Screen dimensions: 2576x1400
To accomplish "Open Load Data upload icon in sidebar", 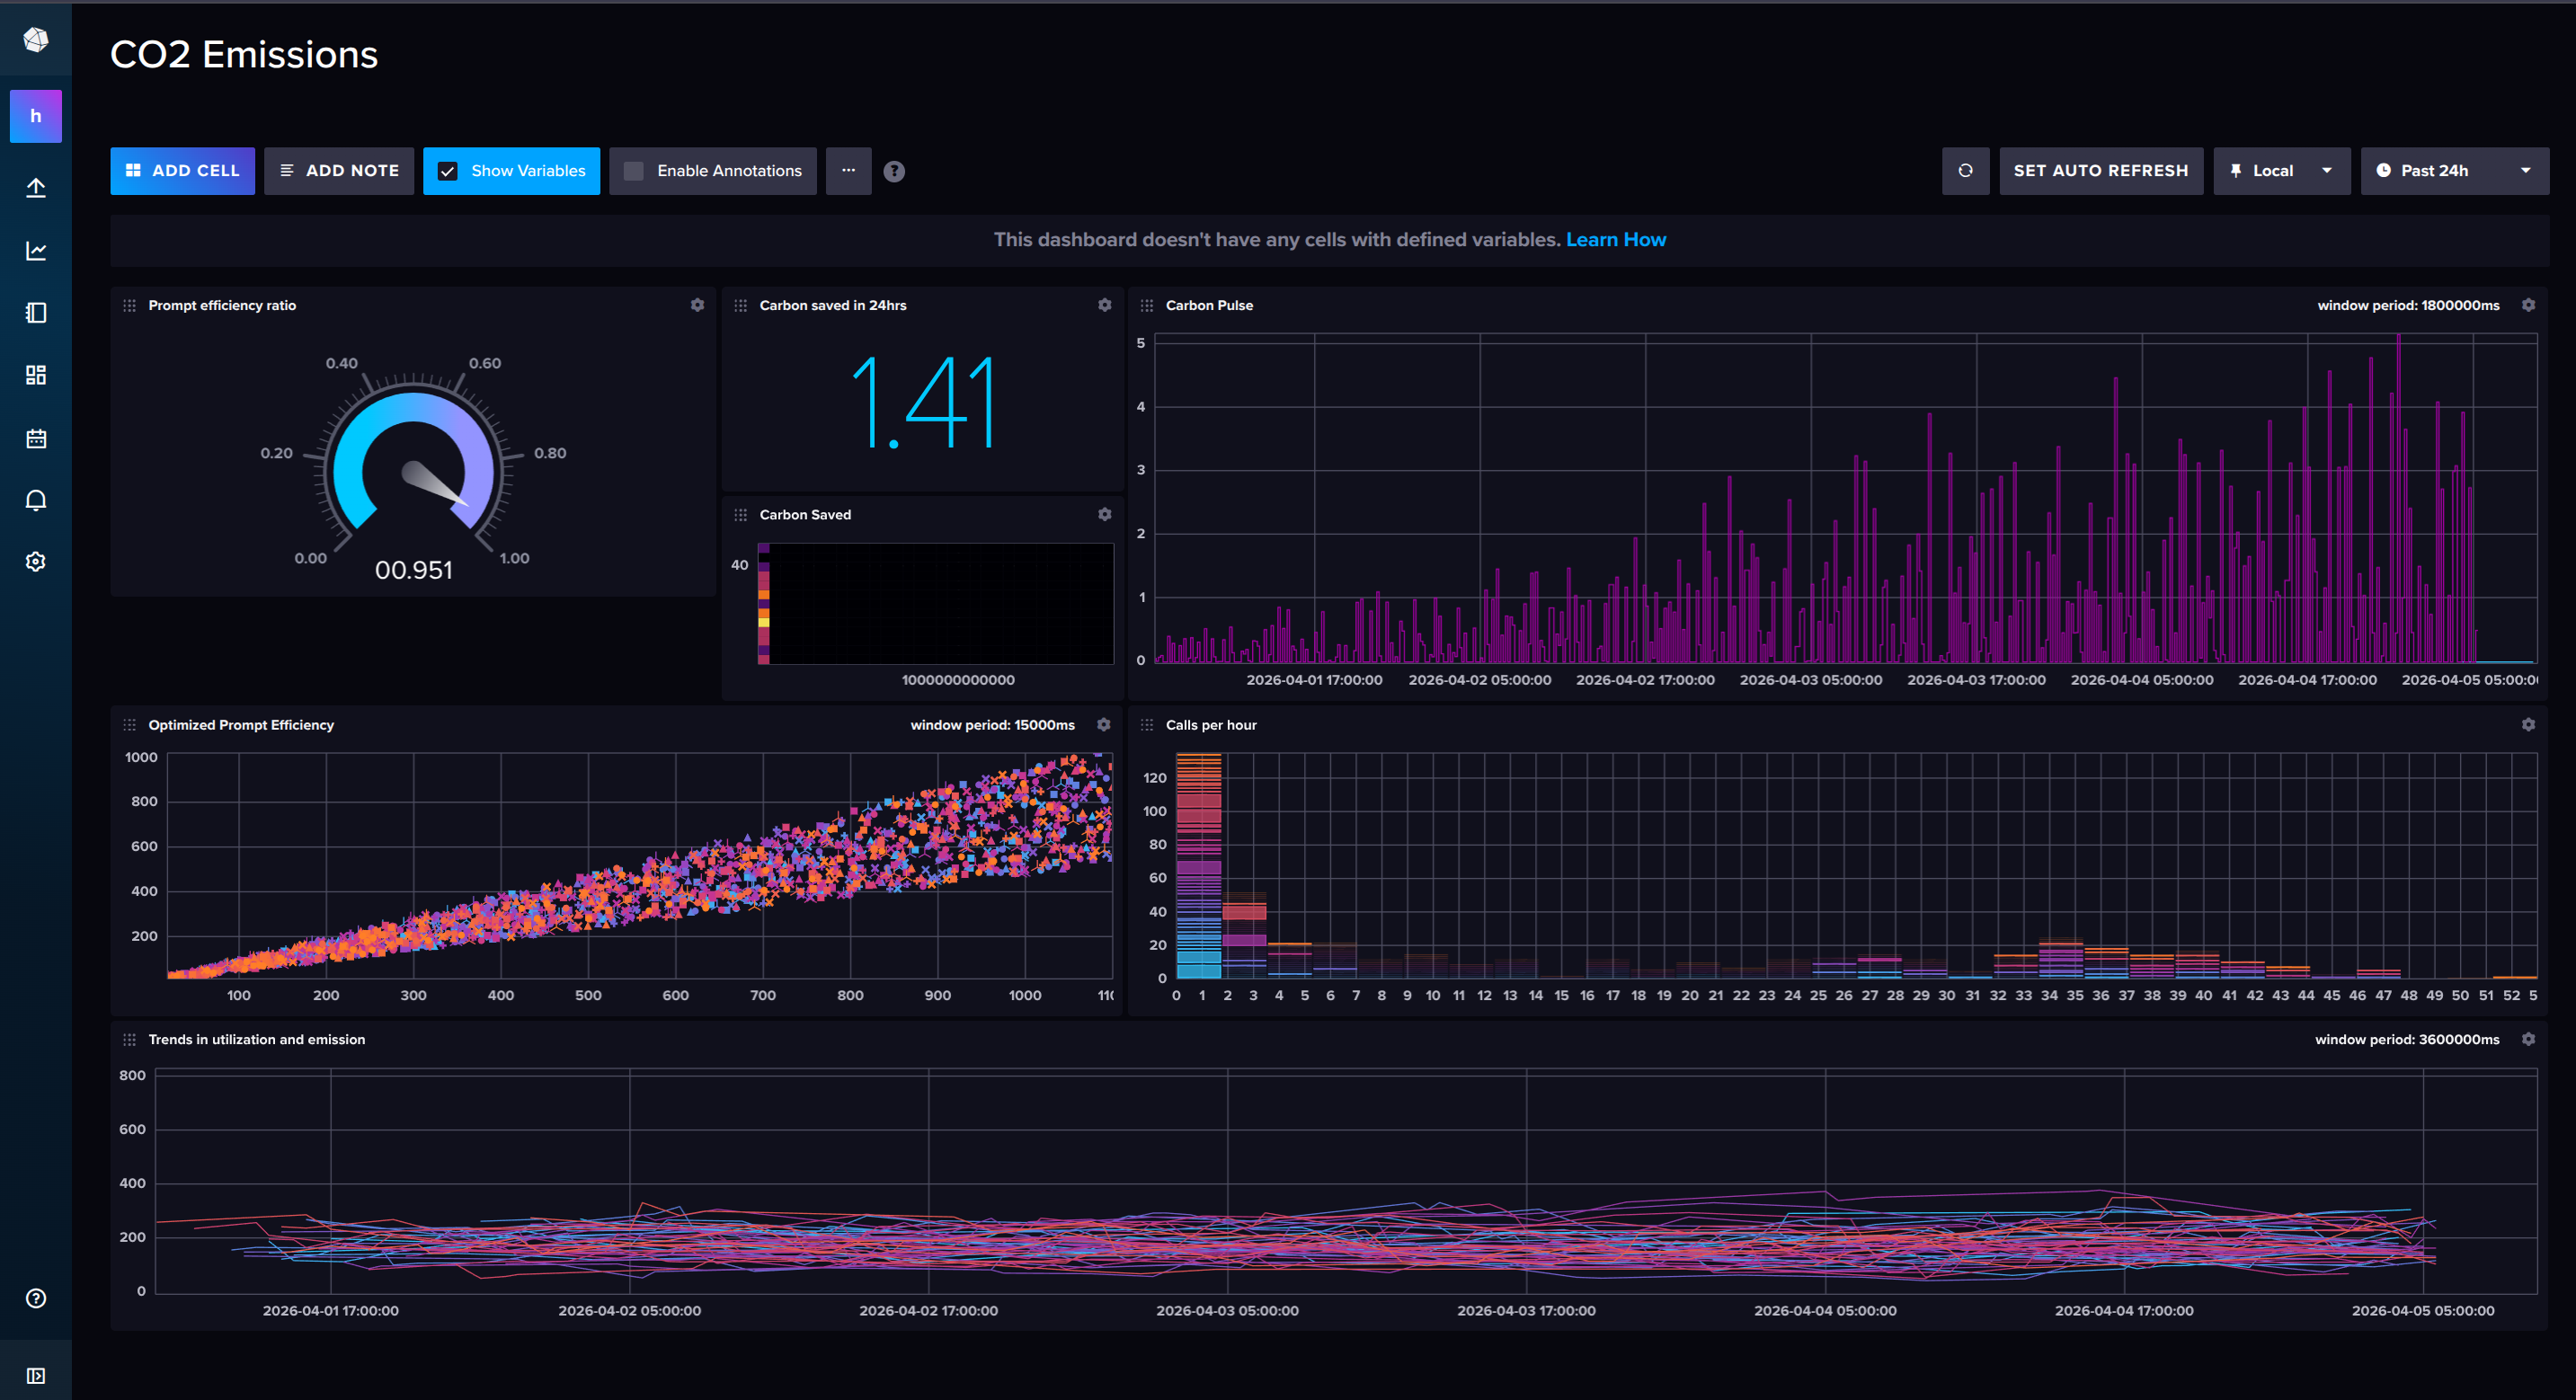I will pos(36,188).
